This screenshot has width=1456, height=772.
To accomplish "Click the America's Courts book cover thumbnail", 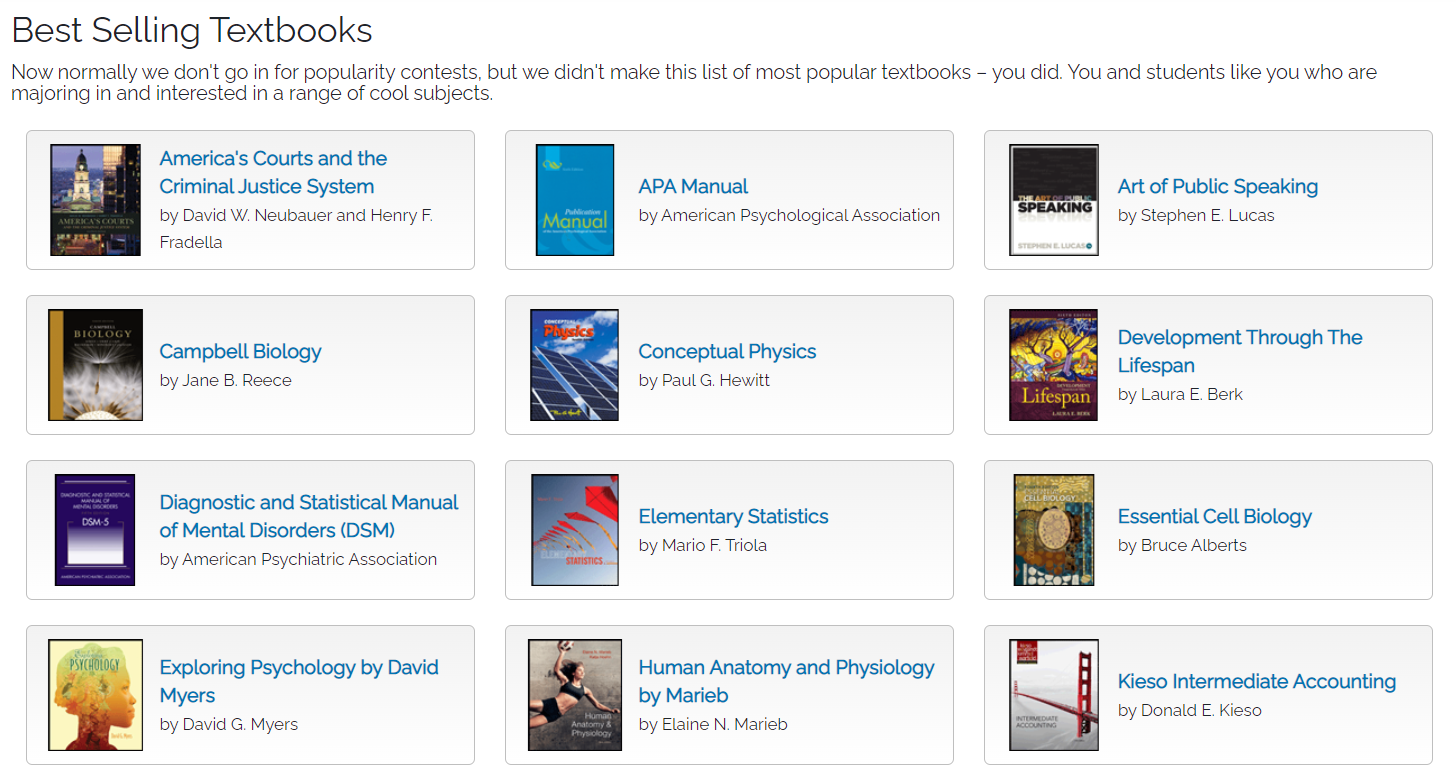I will coord(95,200).
